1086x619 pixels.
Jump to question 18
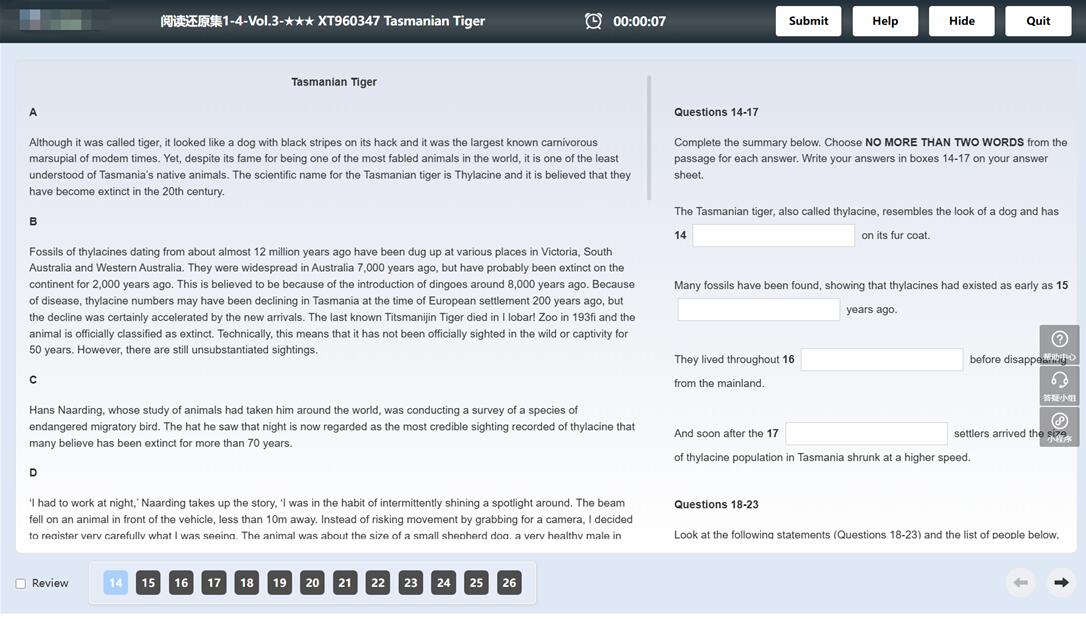[x=247, y=582]
